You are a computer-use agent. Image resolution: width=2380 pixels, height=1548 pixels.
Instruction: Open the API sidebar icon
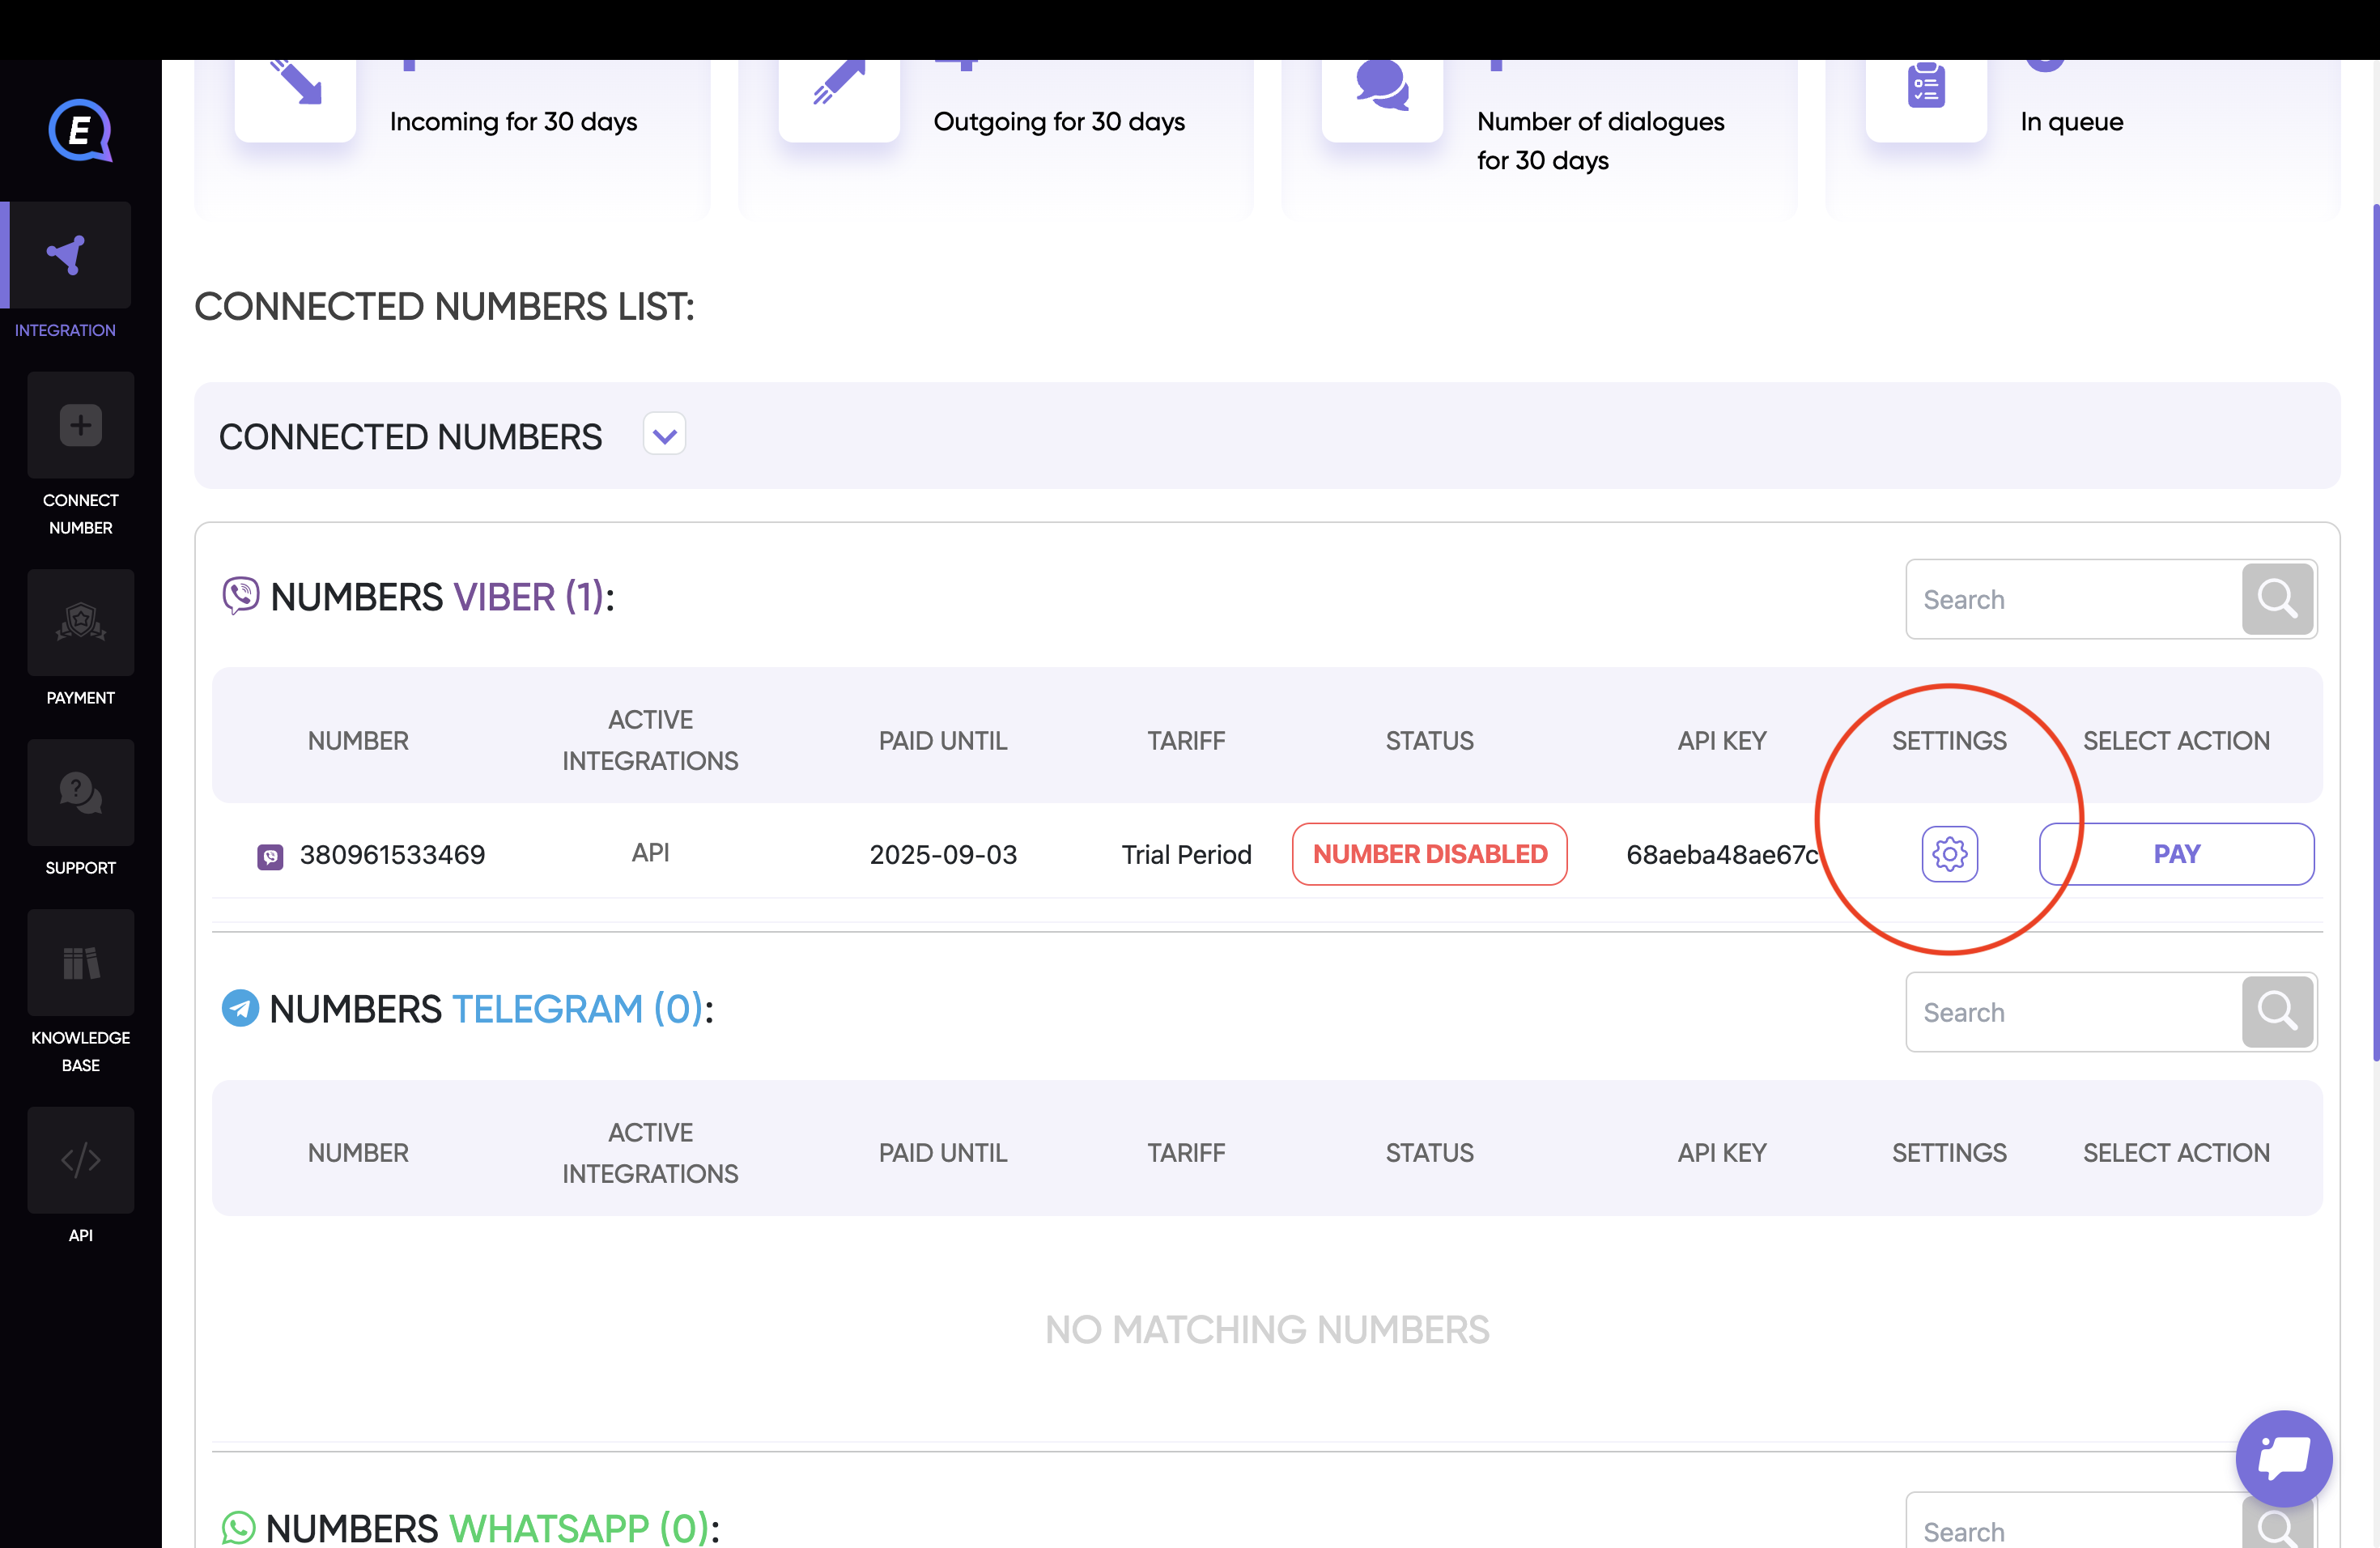80,1160
